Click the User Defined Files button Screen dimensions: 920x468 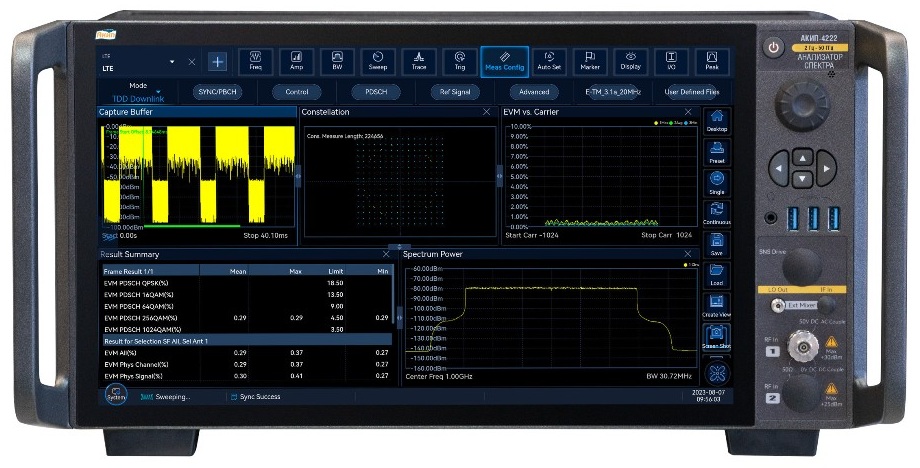pos(692,92)
